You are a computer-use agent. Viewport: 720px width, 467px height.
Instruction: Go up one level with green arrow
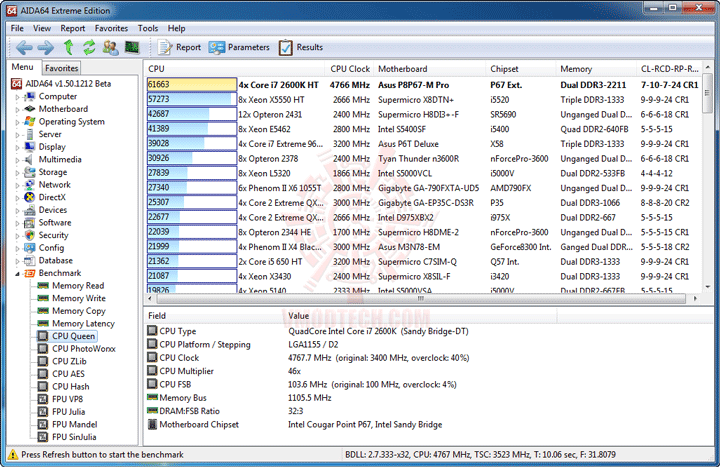(x=68, y=47)
